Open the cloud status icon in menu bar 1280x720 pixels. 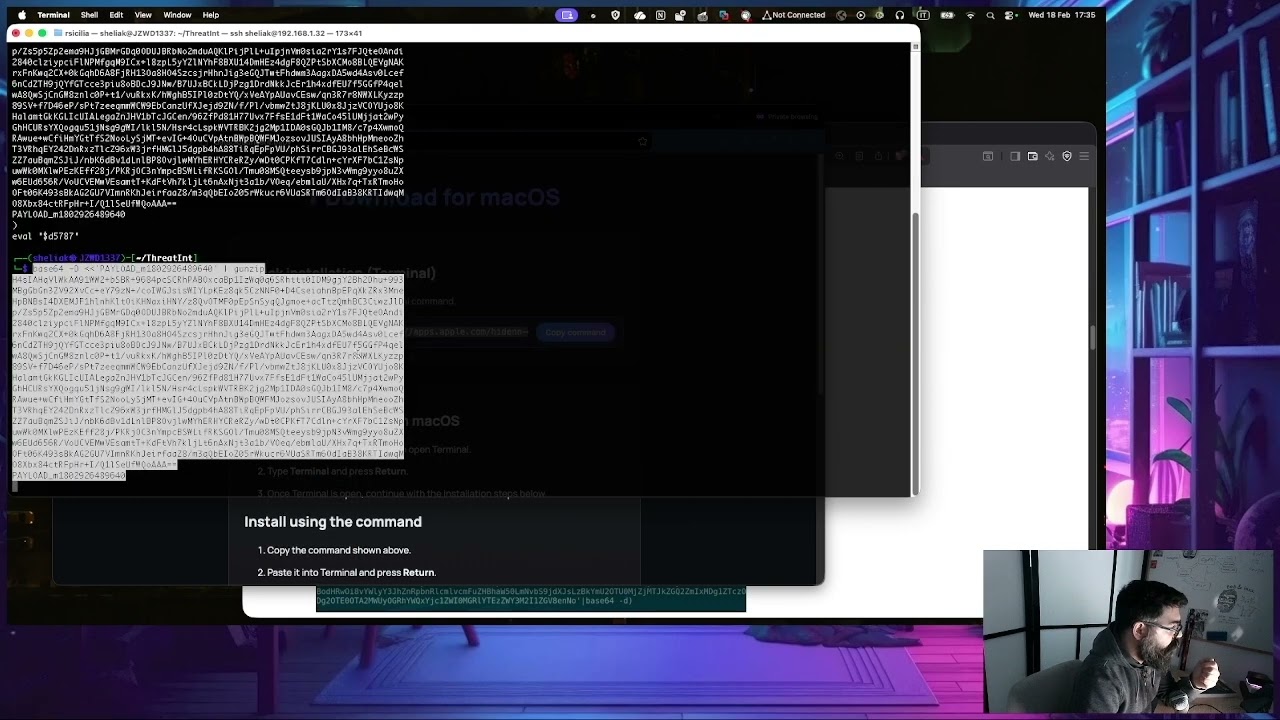pos(639,15)
